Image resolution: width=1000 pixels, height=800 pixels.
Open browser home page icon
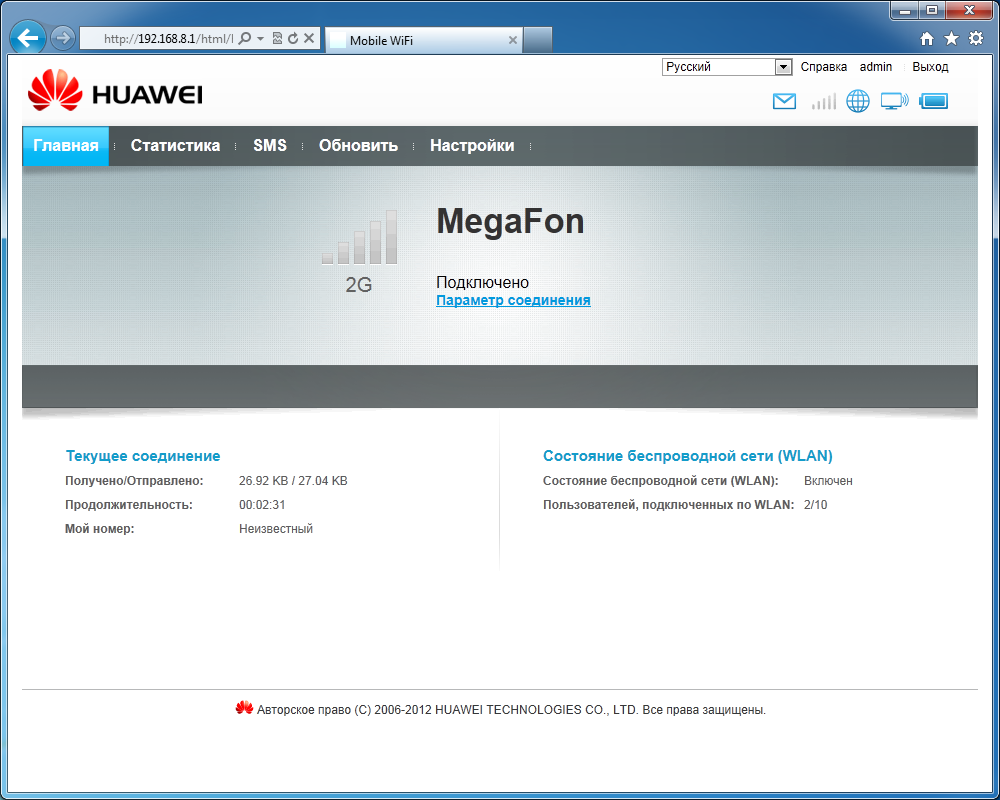click(927, 39)
